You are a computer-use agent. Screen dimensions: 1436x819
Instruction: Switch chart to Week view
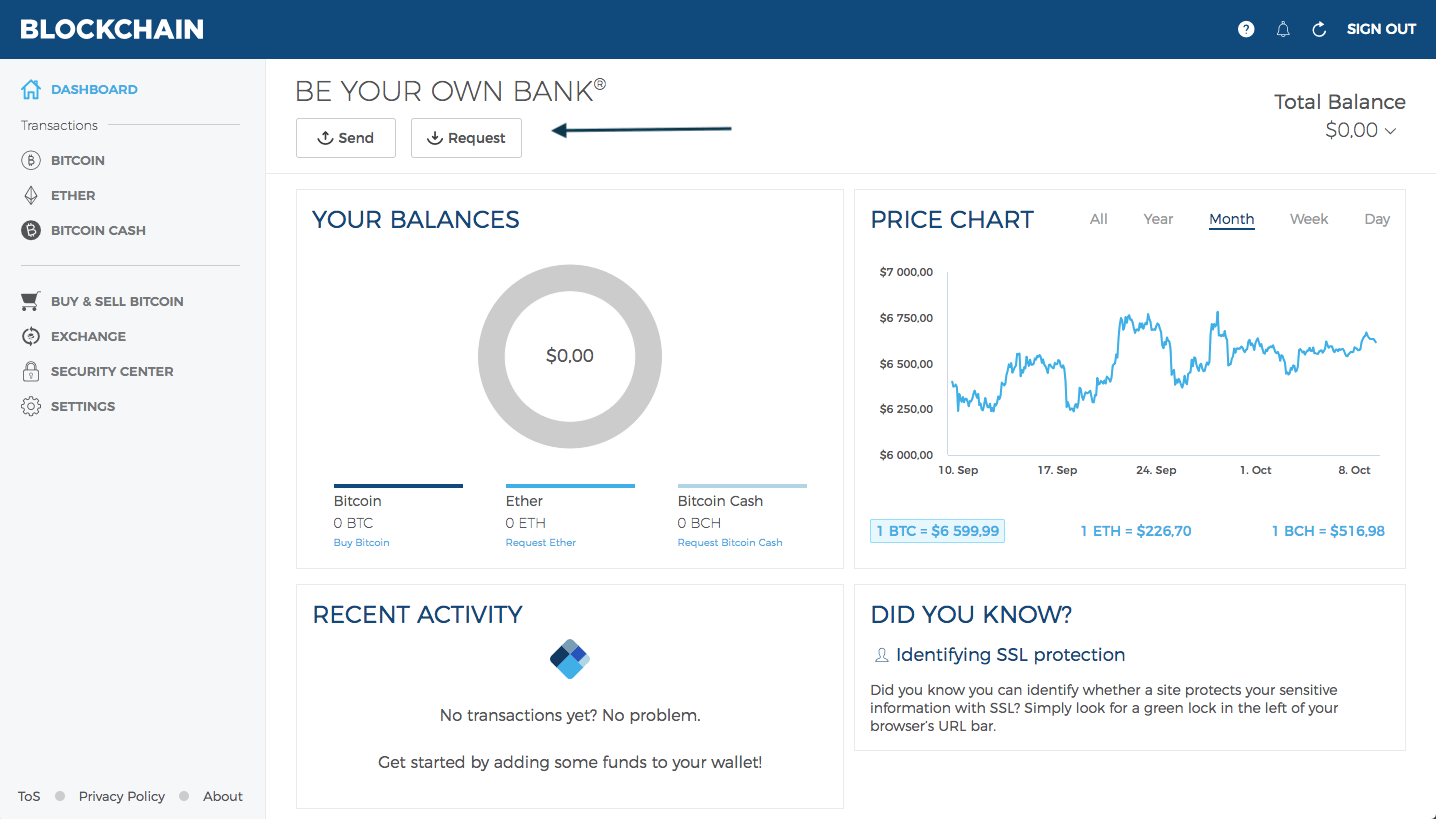(1308, 218)
